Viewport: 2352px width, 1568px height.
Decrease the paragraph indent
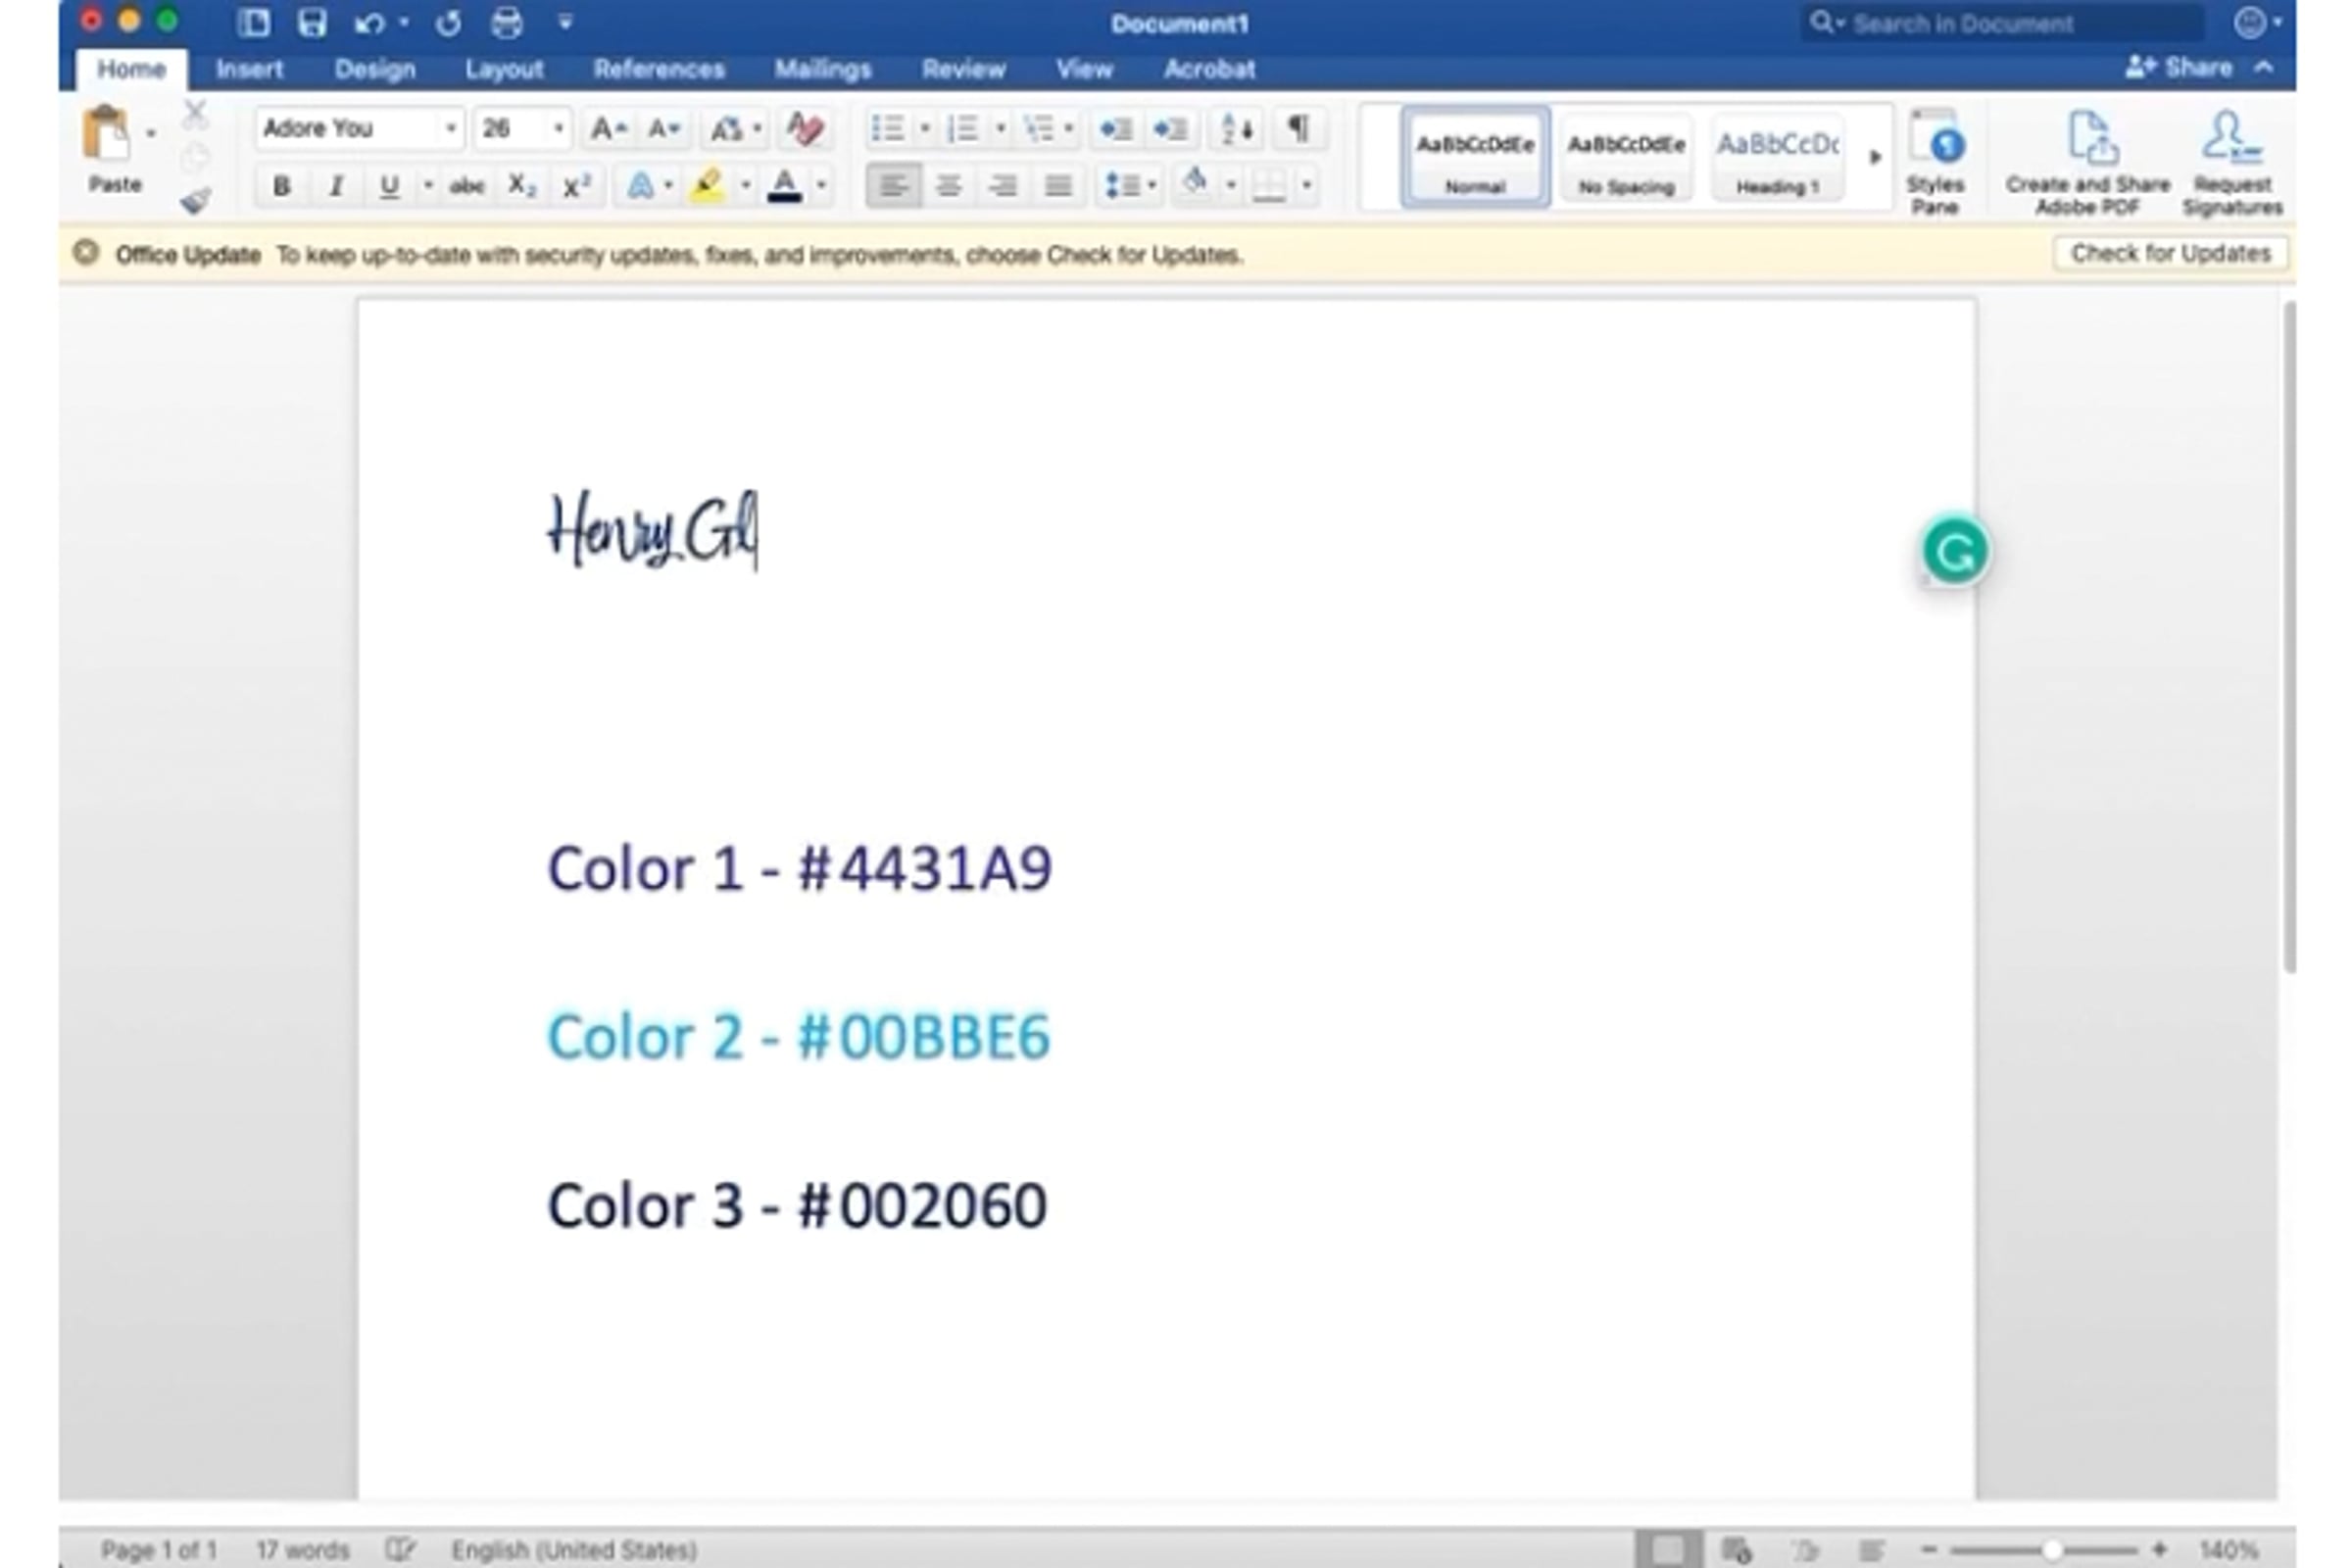1115,128
